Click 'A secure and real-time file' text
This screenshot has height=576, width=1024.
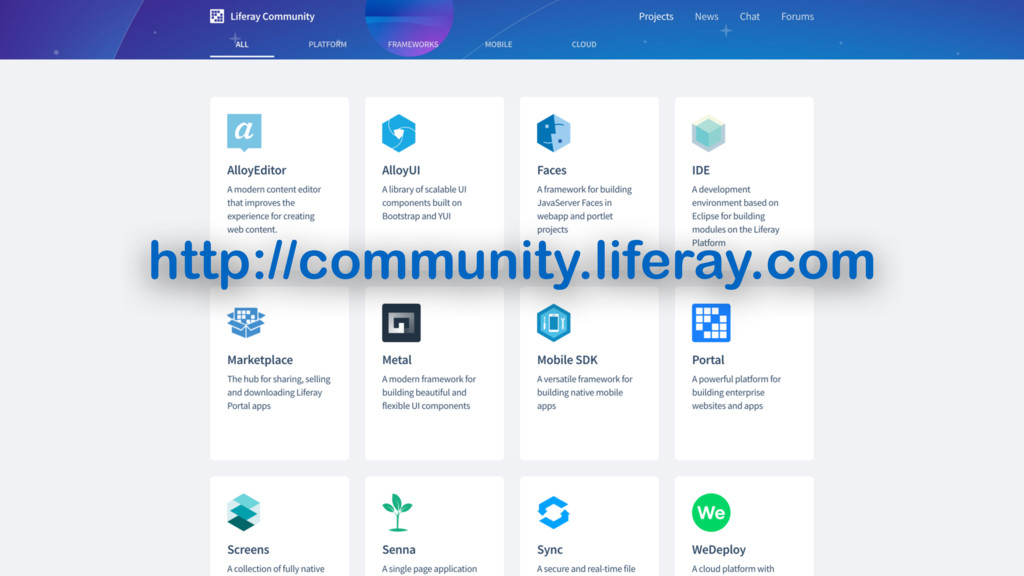[x=586, y=569]
